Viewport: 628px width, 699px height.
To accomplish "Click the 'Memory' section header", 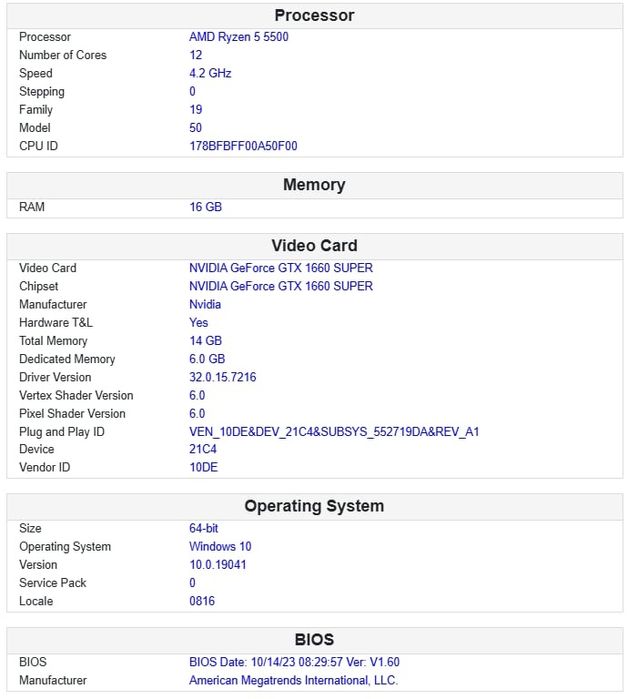I will (314, 185).
